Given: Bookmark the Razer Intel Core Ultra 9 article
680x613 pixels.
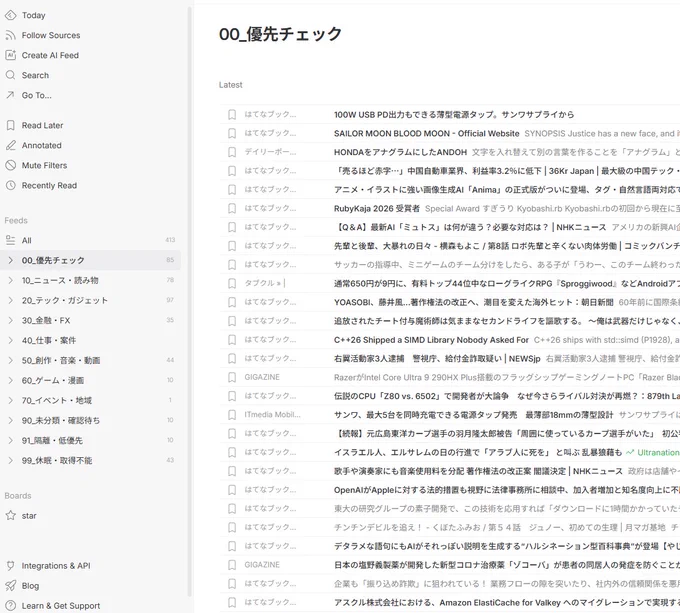Looking at the screenshot, I should pyautogui.click(x=232, y=377).
